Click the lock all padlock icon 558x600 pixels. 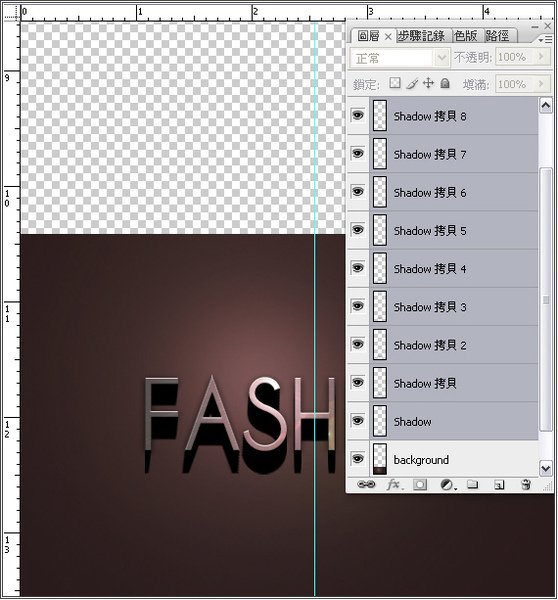point(445,83)
